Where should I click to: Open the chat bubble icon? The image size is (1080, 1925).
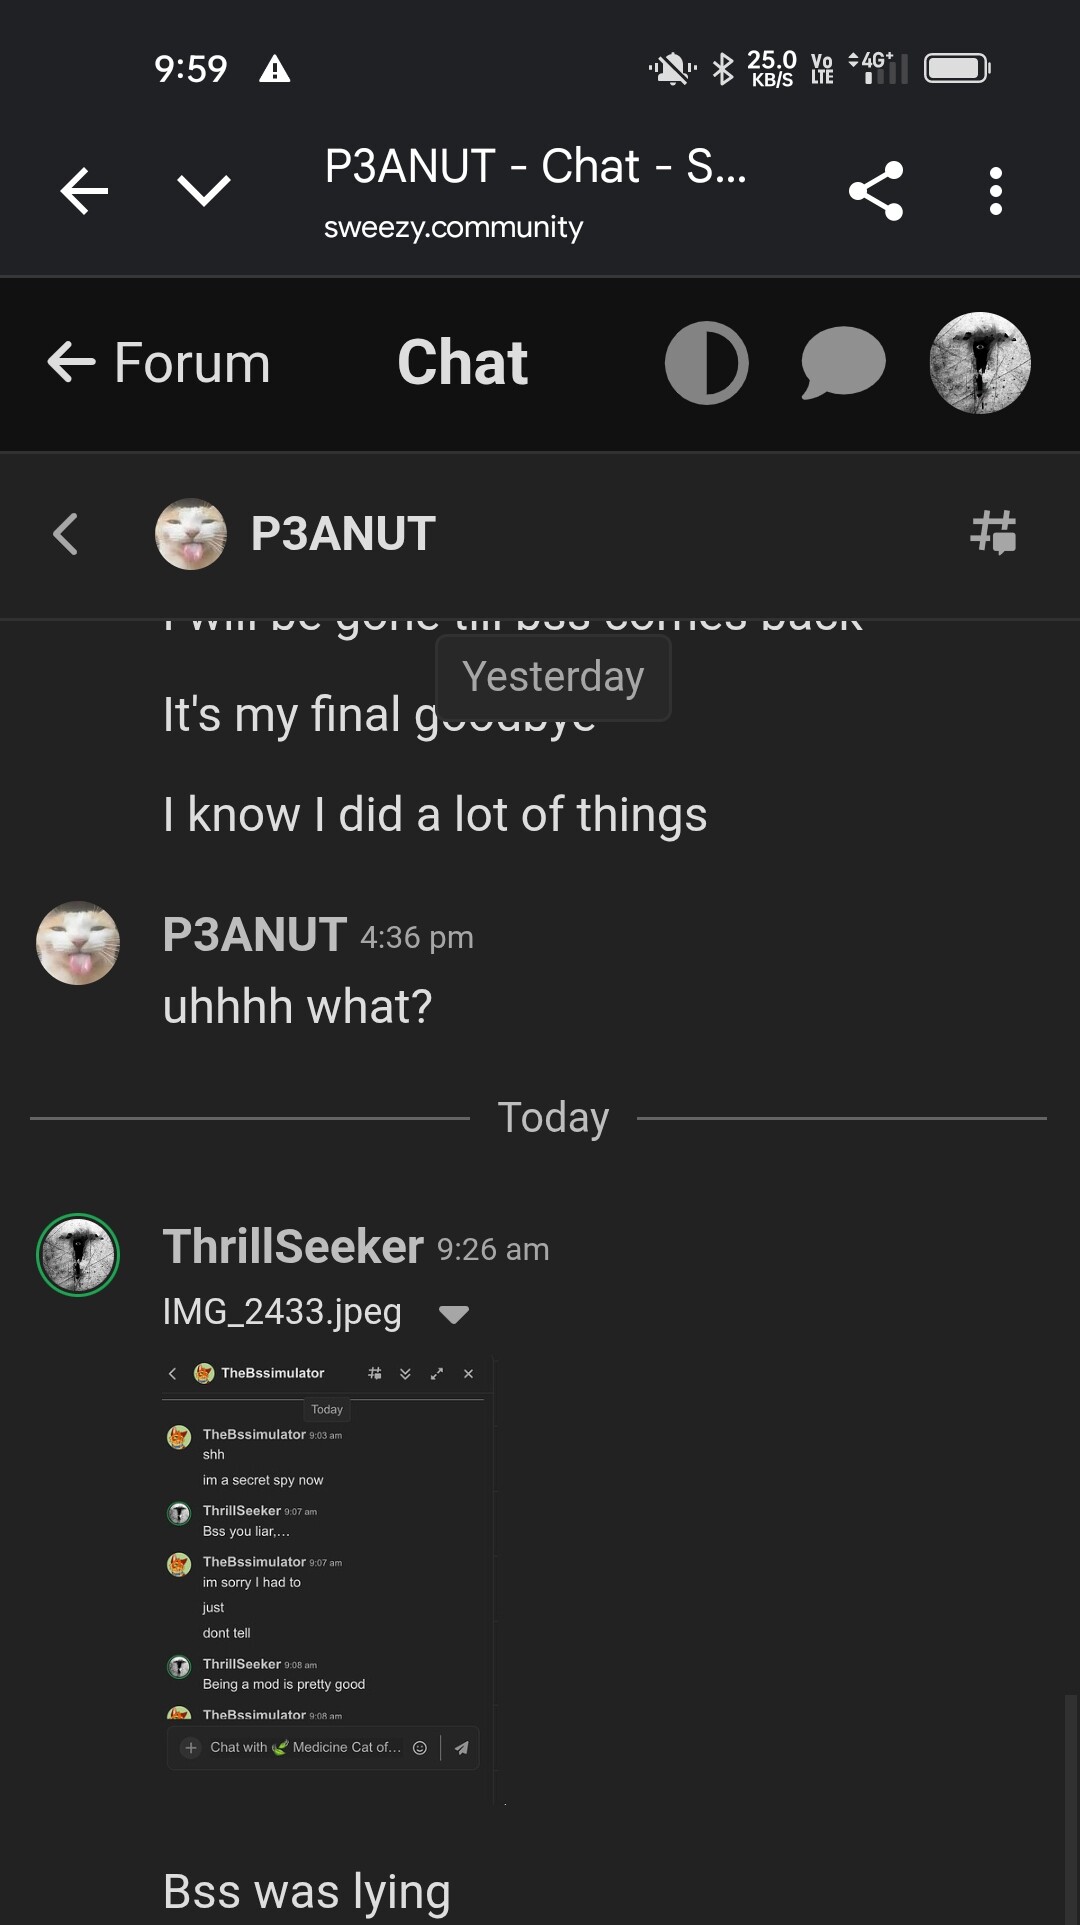(x=843, y=363)
